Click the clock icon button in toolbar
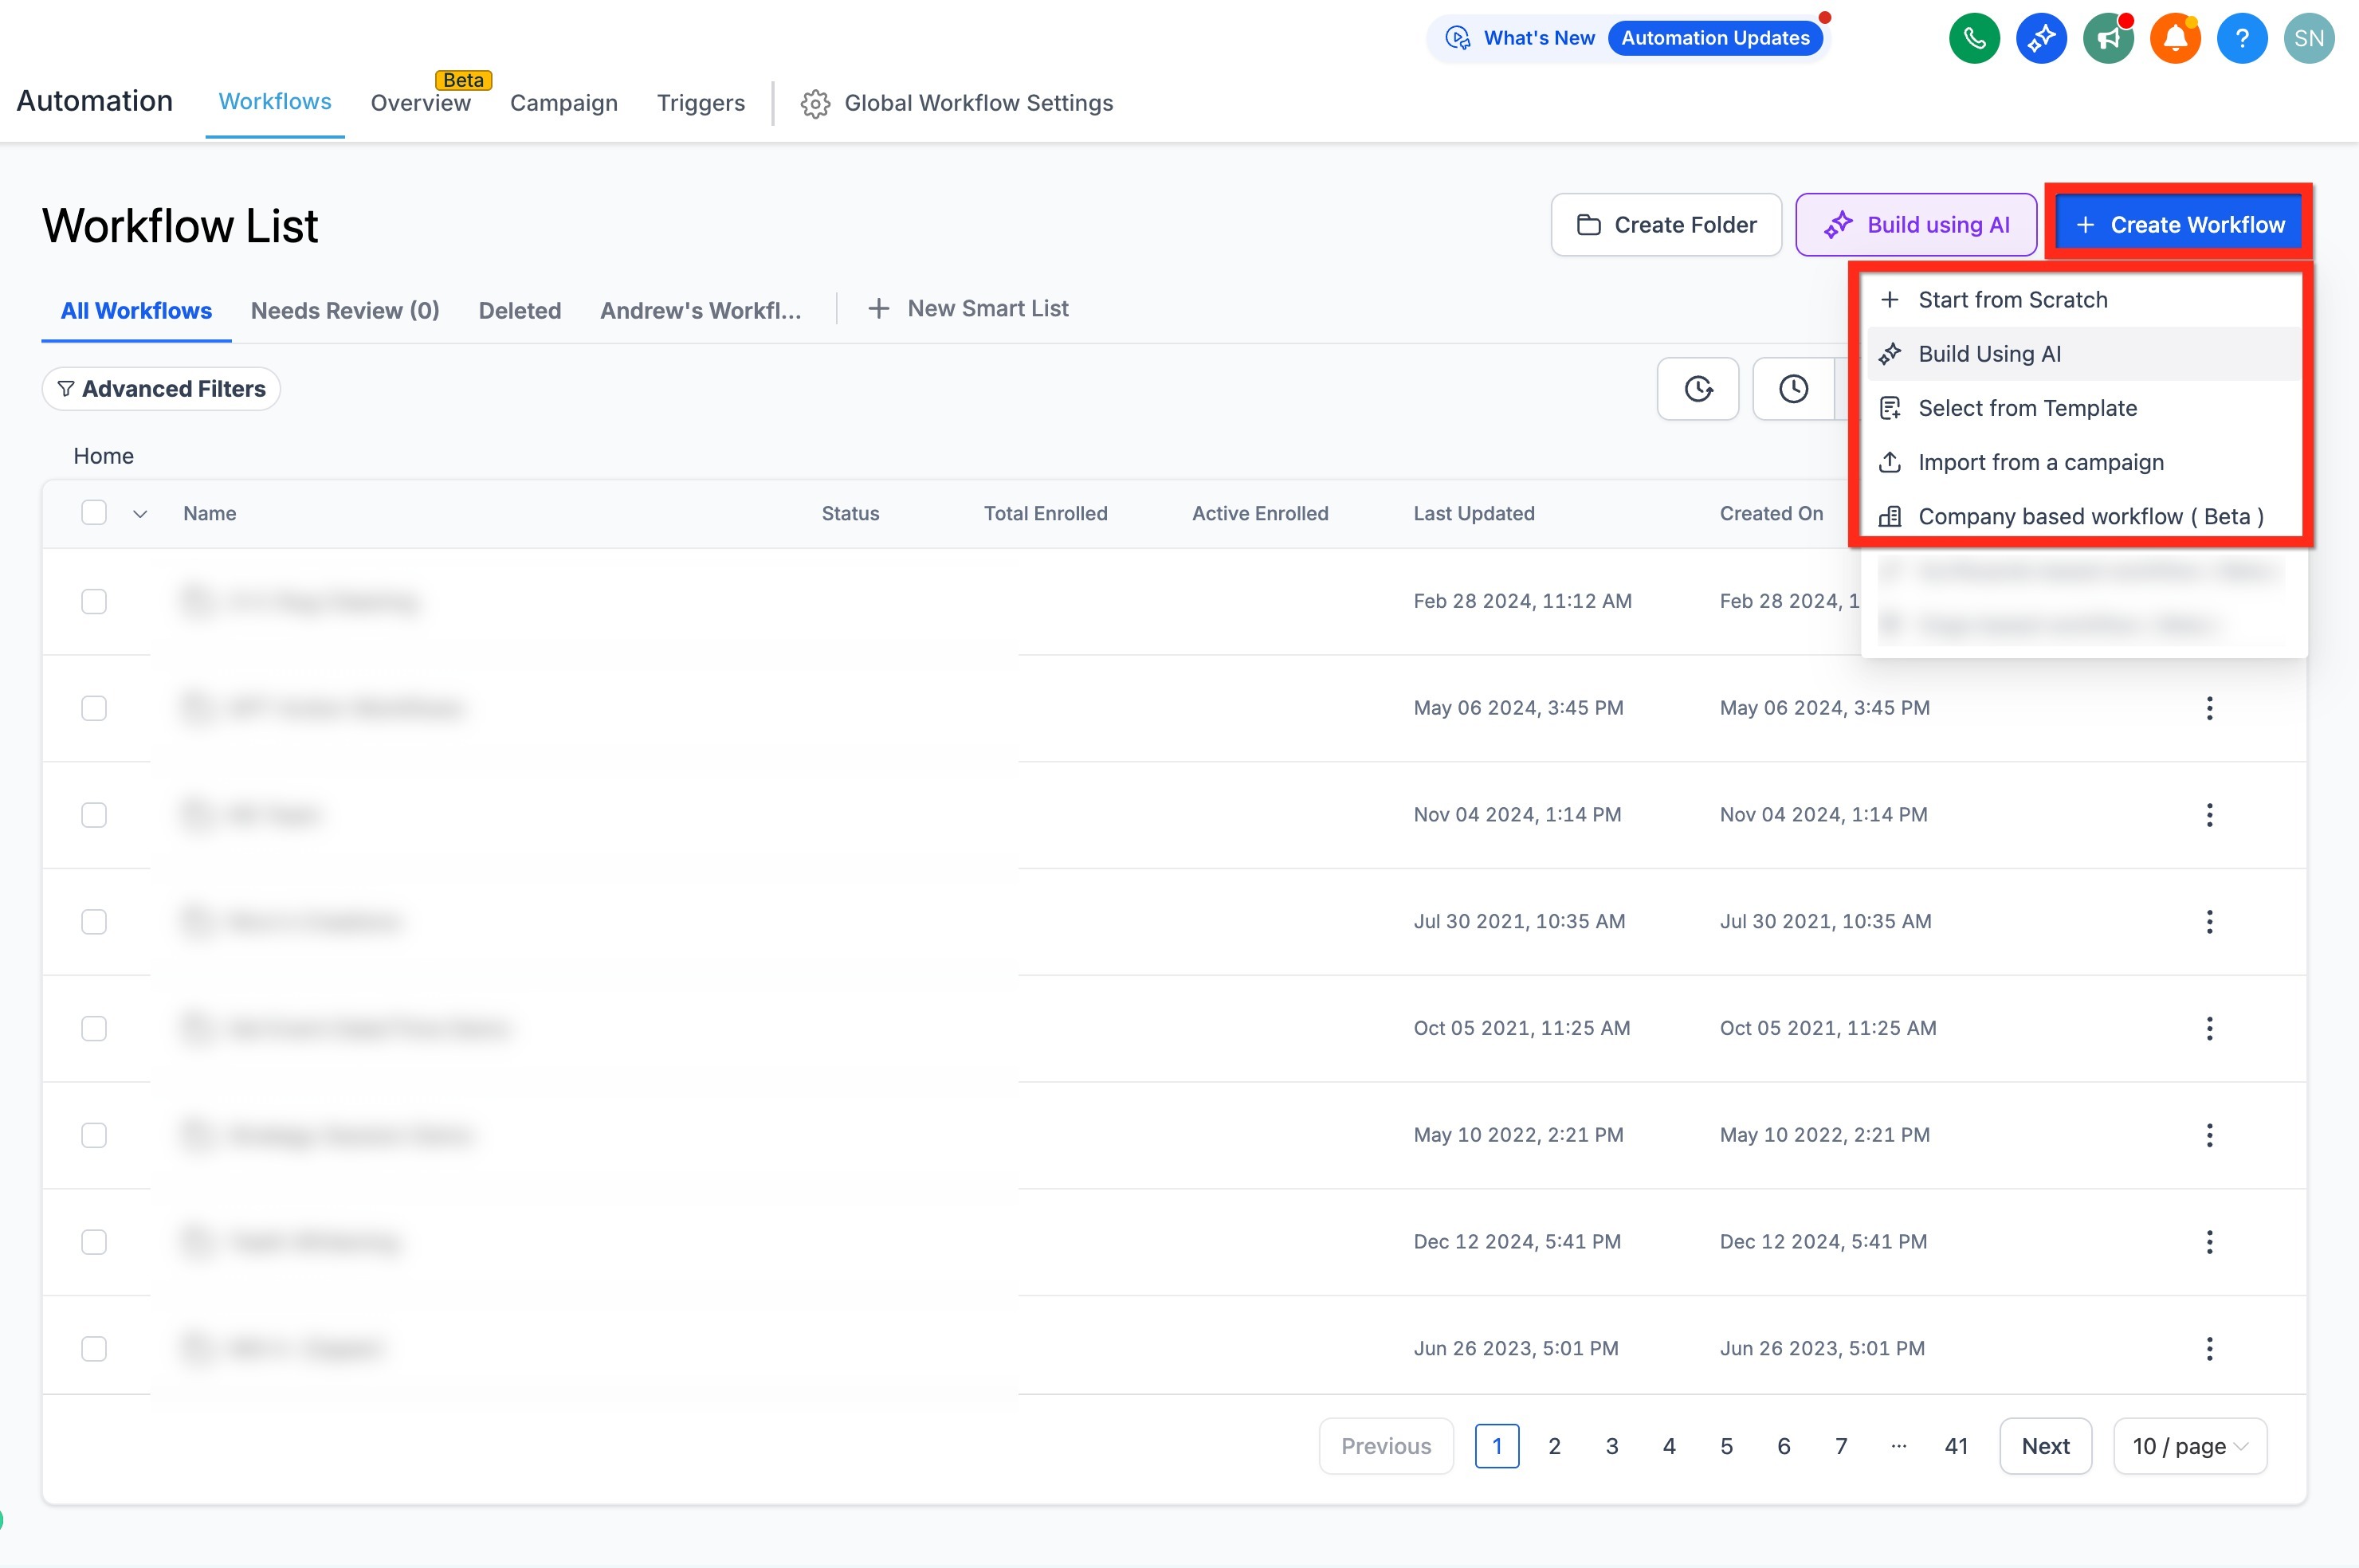The image size is (2359, 1568). pos(1794,389)
